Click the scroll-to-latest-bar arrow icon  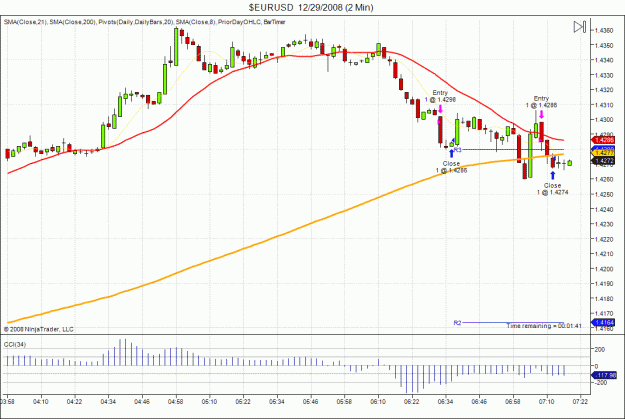point(580,27)
